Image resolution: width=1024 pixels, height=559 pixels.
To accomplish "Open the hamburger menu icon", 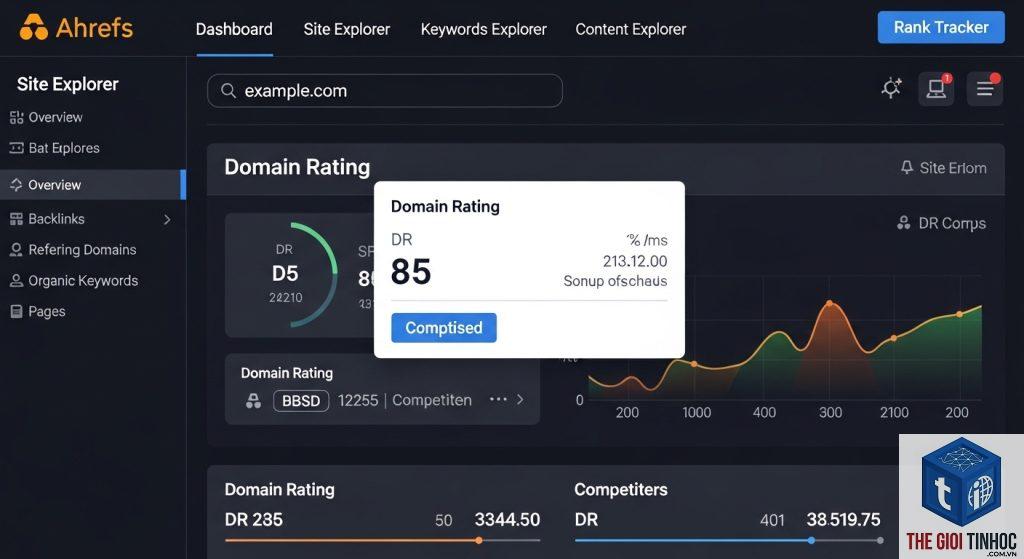I will [985, 88].
